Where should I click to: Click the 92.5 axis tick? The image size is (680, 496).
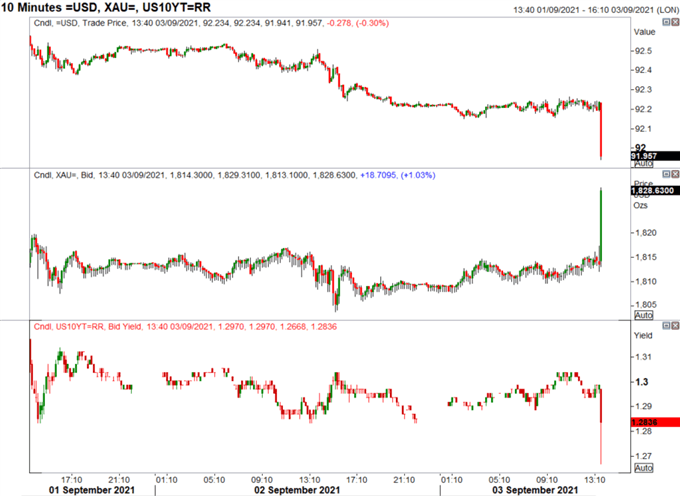643,51
